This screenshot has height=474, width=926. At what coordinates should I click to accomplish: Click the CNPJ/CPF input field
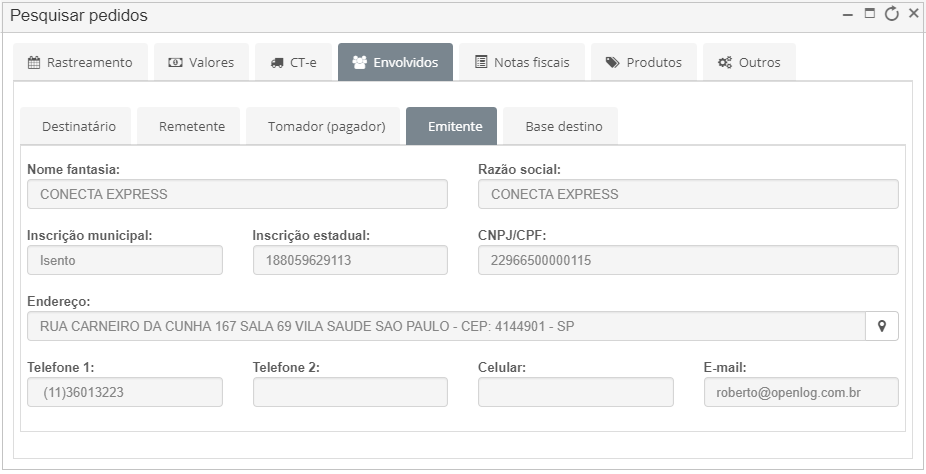click(688, 260)
